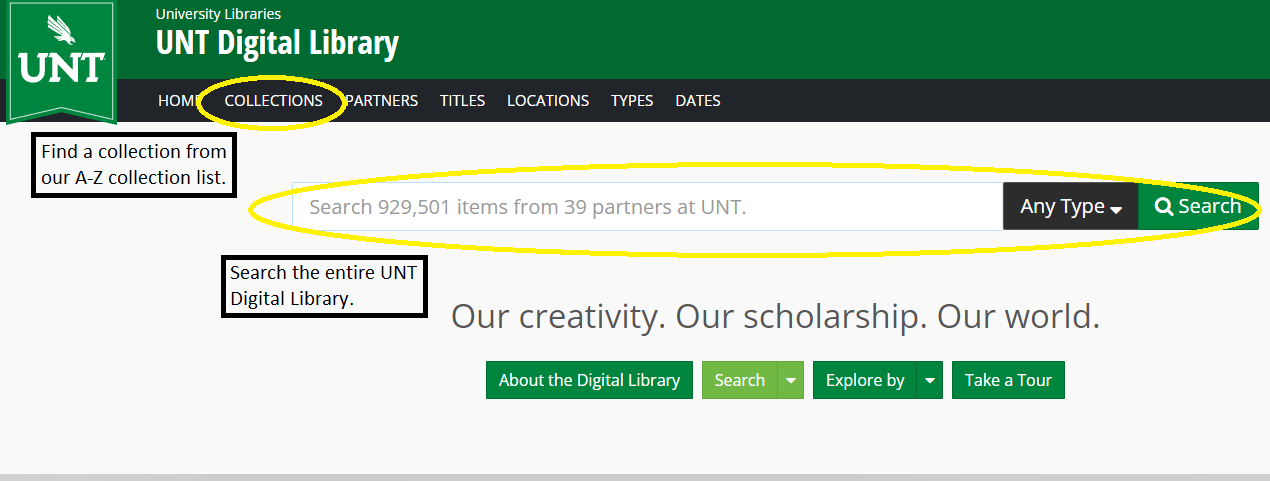Image resolution: width=1270 pixels, height=481 pixels.
Task: Open the TITLES navigation item
Action: pos(462,101)
